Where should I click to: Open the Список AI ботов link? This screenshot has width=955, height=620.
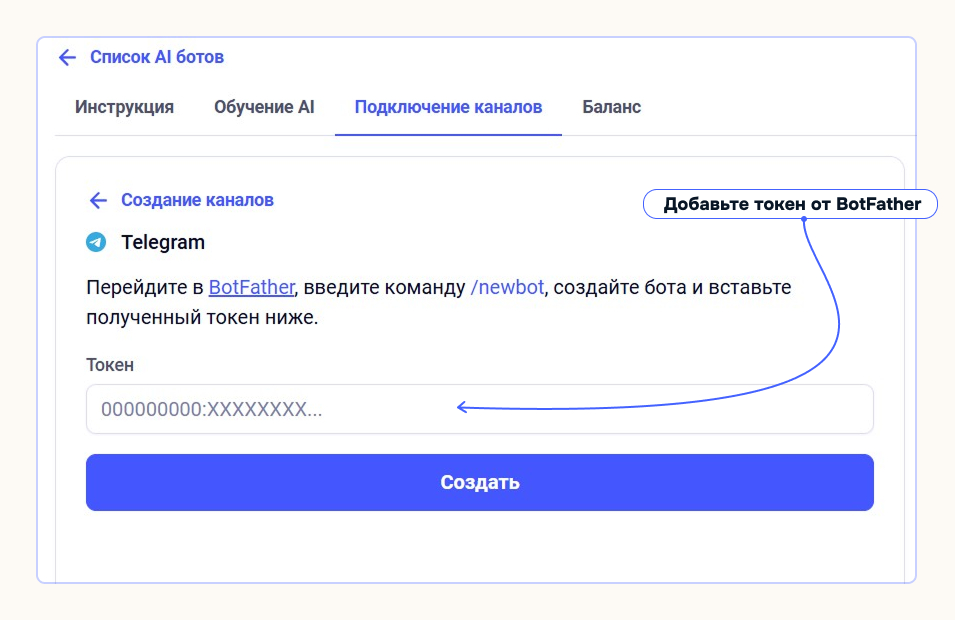(157, 57)
